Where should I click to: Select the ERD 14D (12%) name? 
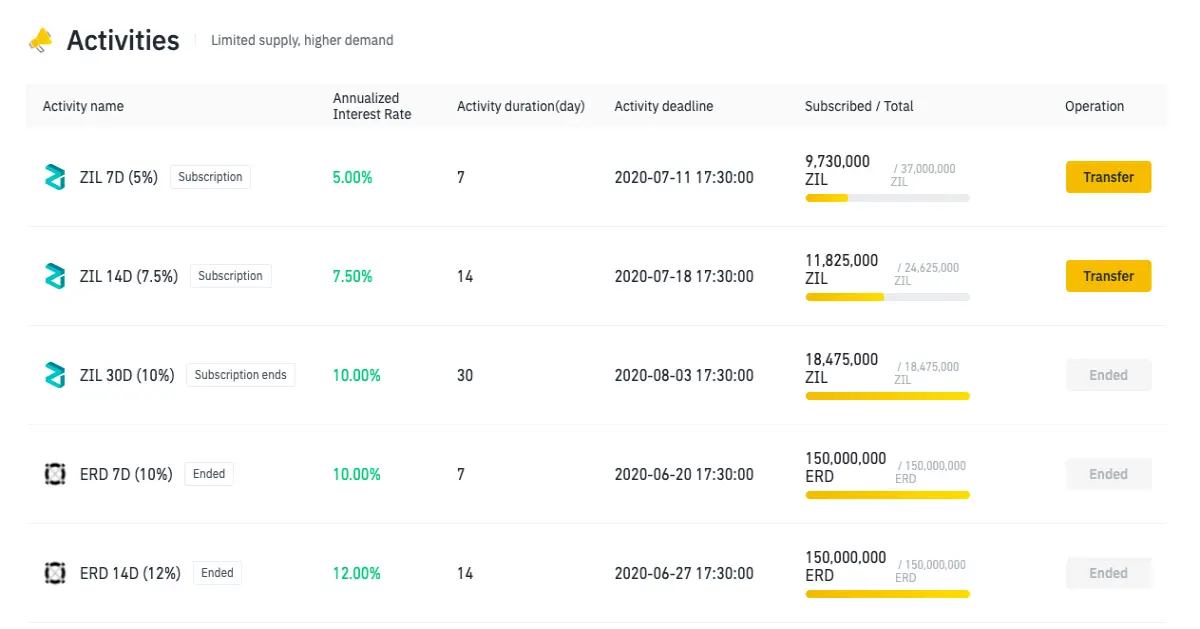[130, 573]
